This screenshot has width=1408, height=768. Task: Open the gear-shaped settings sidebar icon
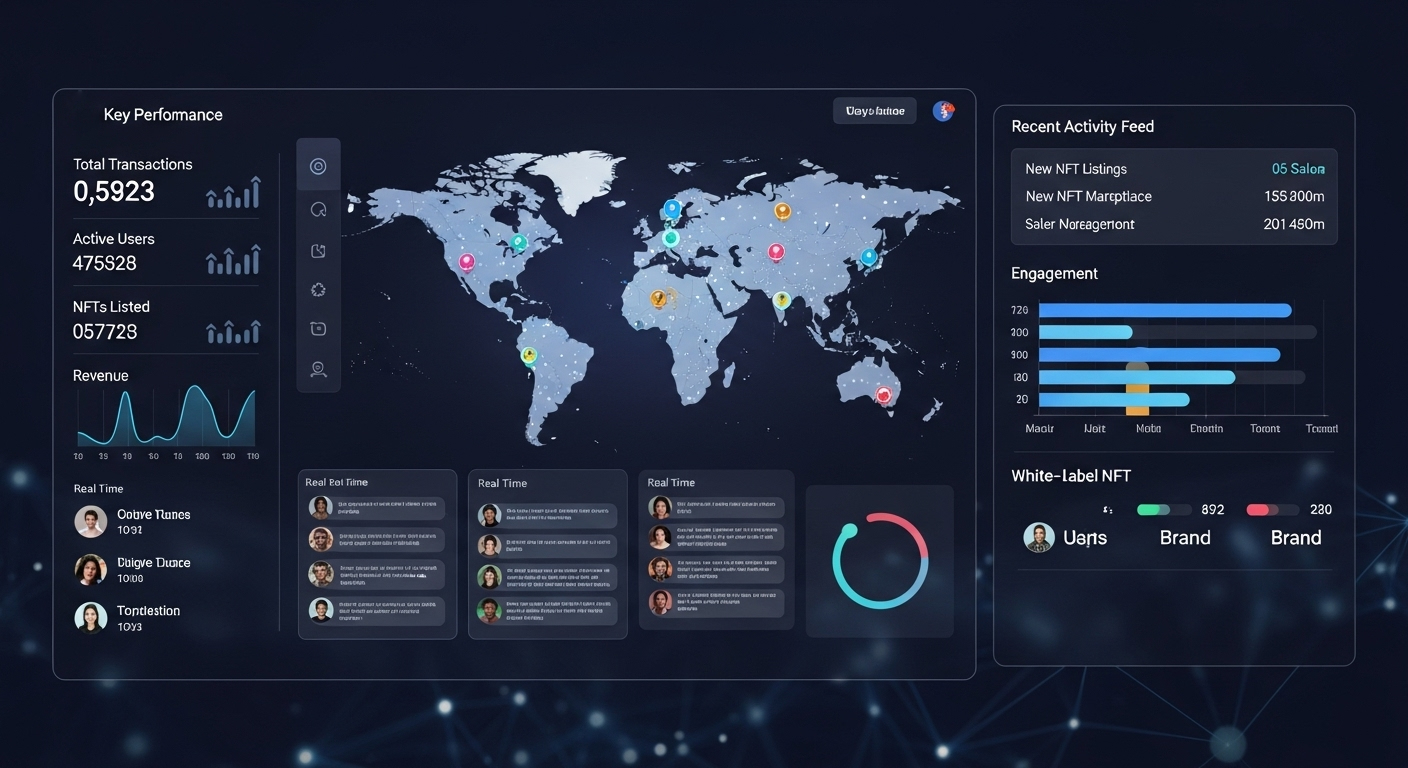pos(318,290)
